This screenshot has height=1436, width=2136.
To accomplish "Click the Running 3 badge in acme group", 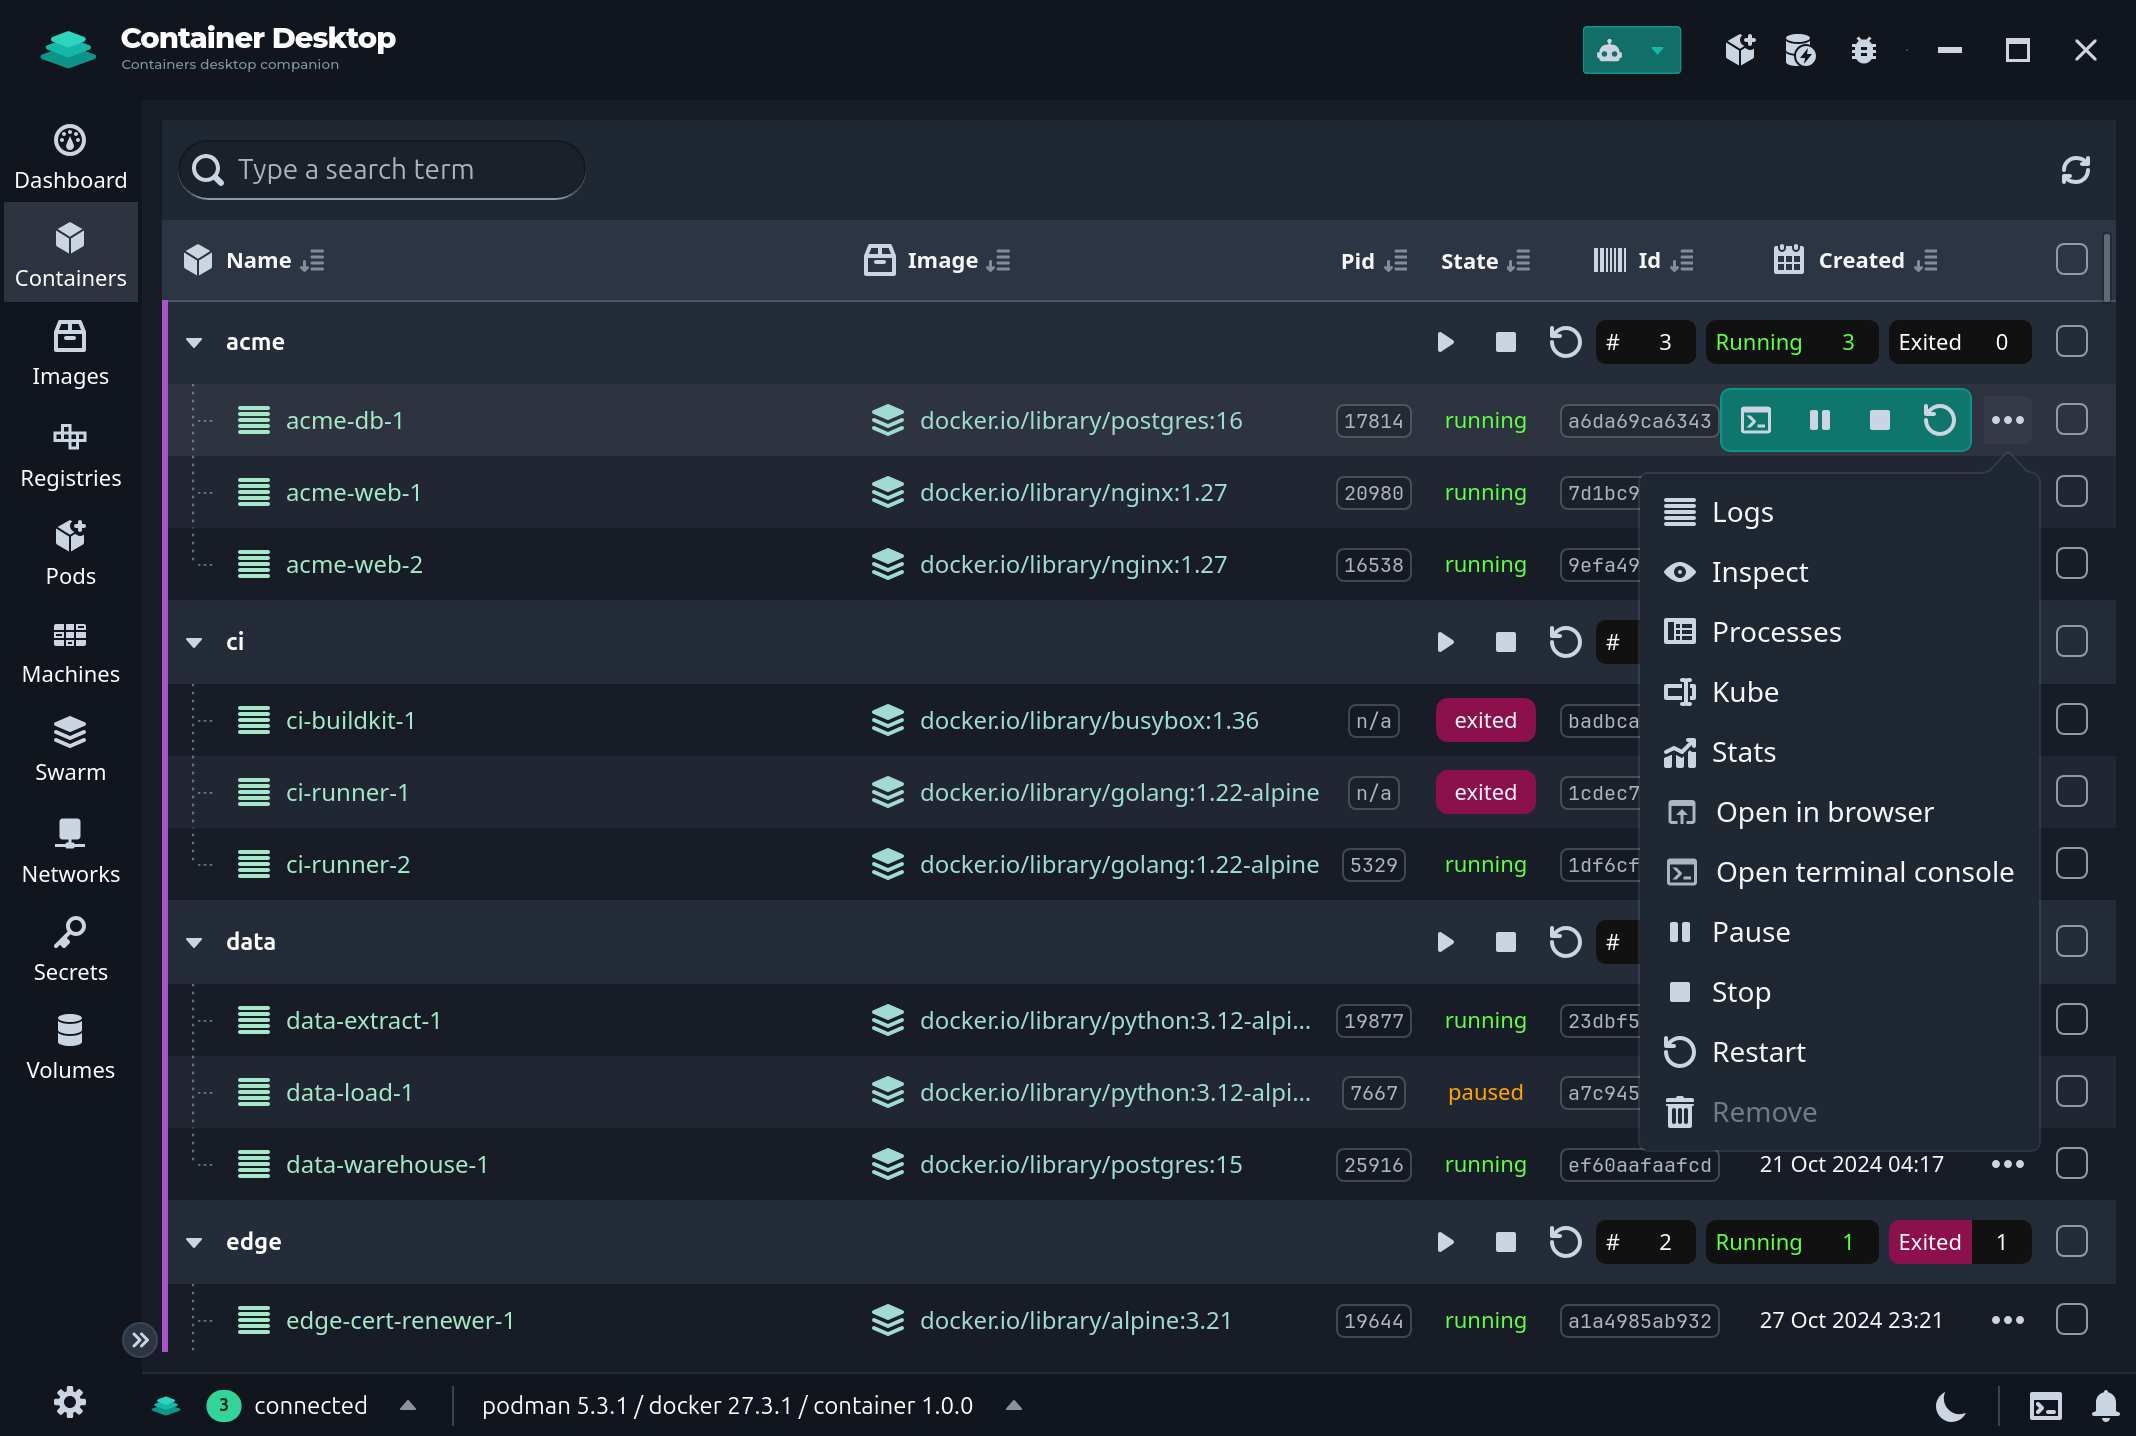I will (1791, 342).
